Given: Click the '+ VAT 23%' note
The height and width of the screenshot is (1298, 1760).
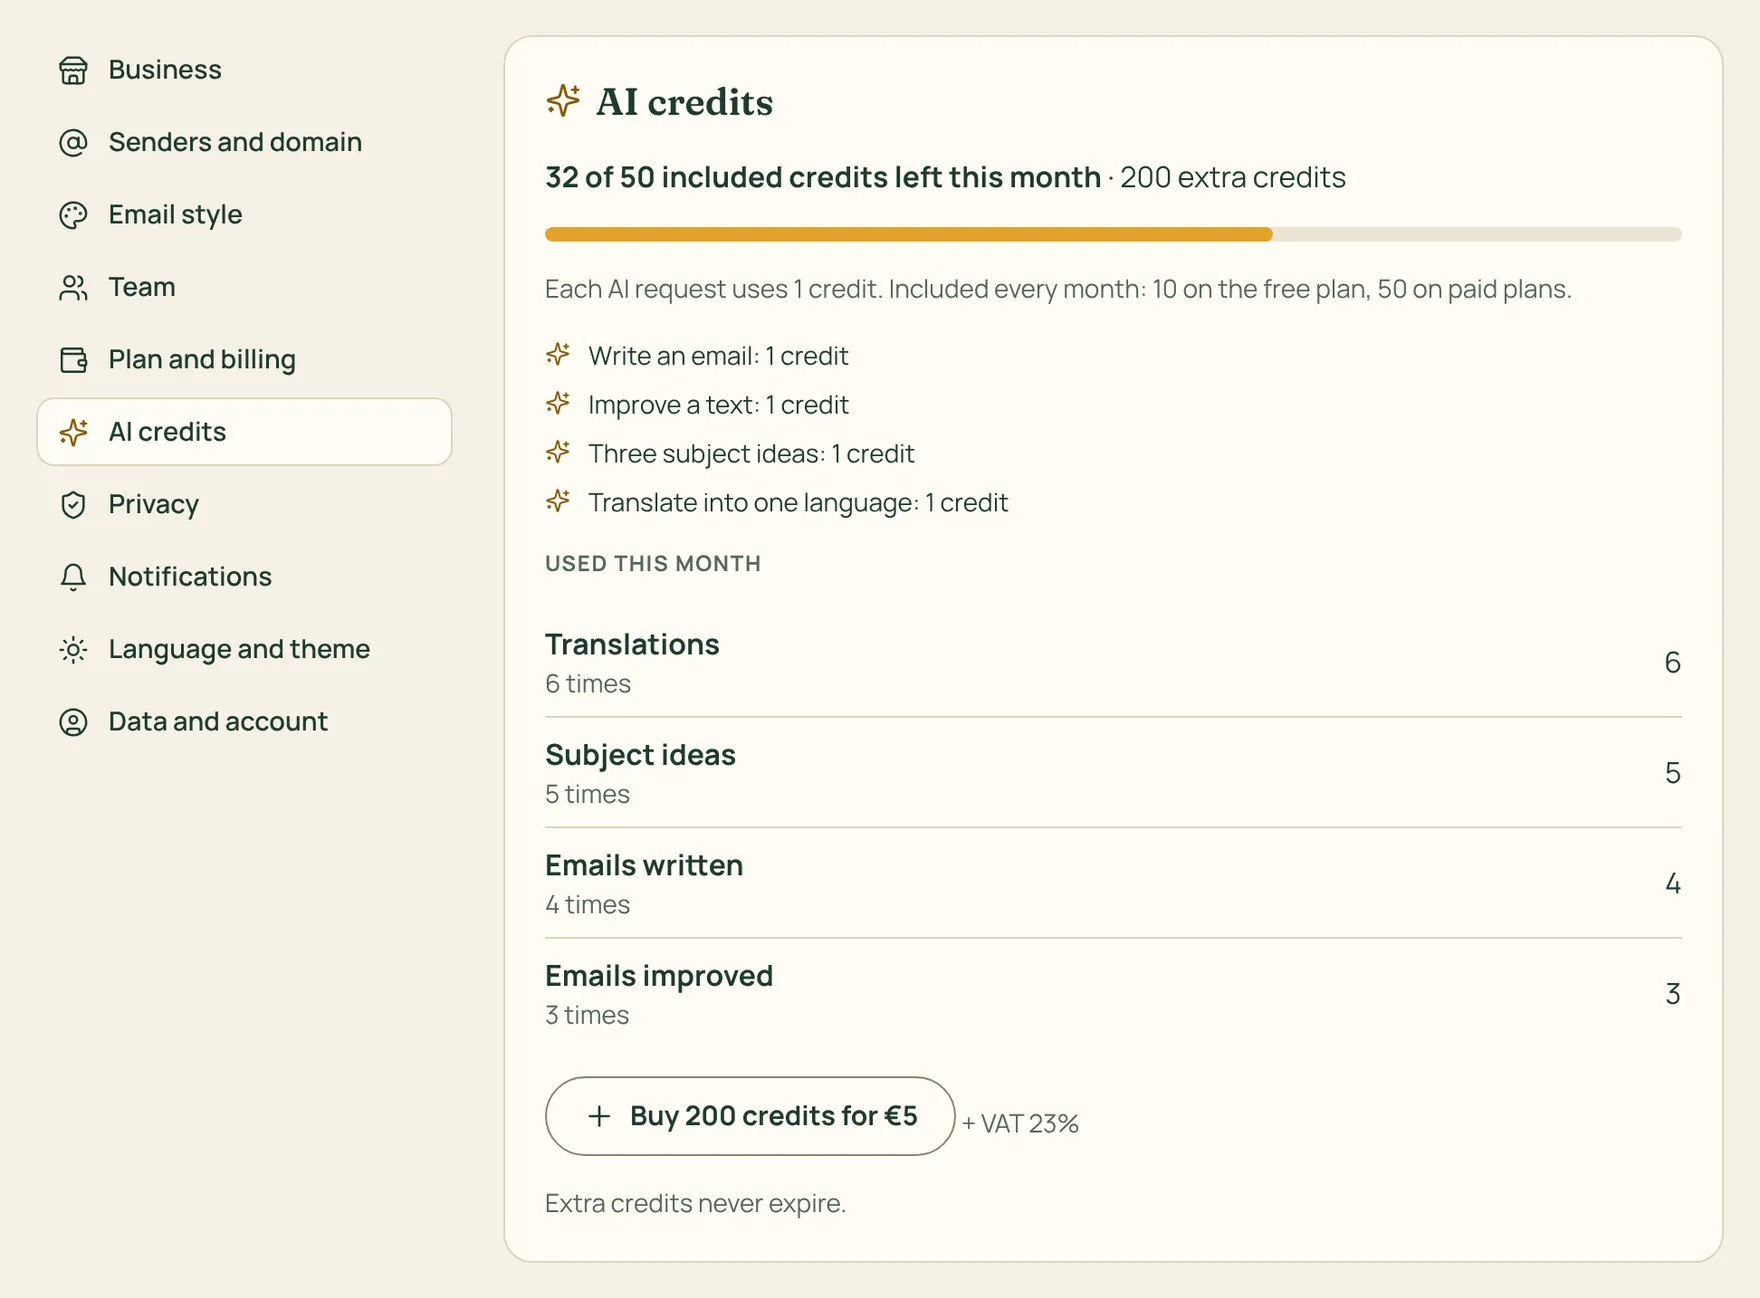Looking at the screenshot, I should [x=1020, y=1124].
